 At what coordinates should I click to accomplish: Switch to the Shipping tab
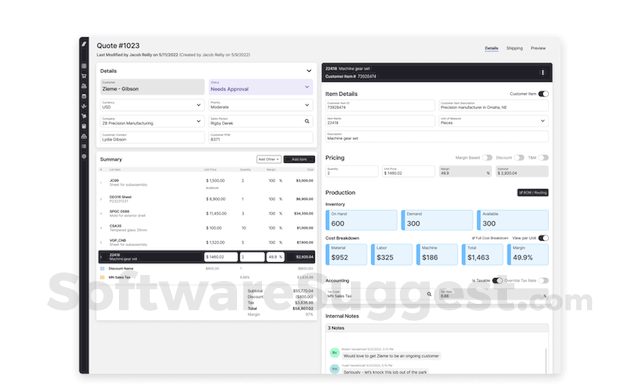point(514,48)
